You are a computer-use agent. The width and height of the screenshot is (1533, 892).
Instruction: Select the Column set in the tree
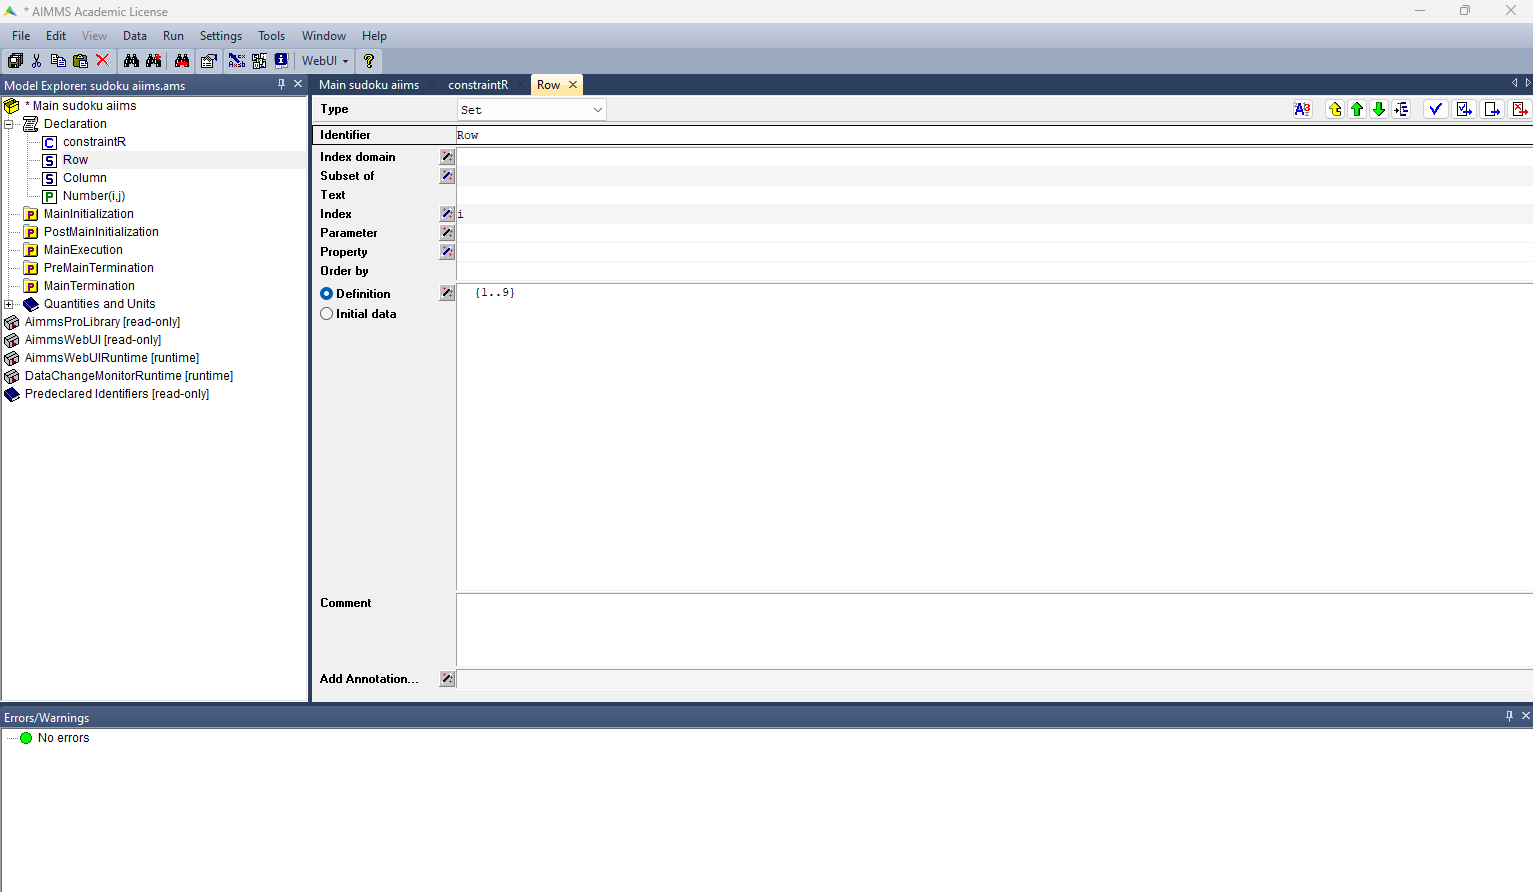[x=84, y=178]
